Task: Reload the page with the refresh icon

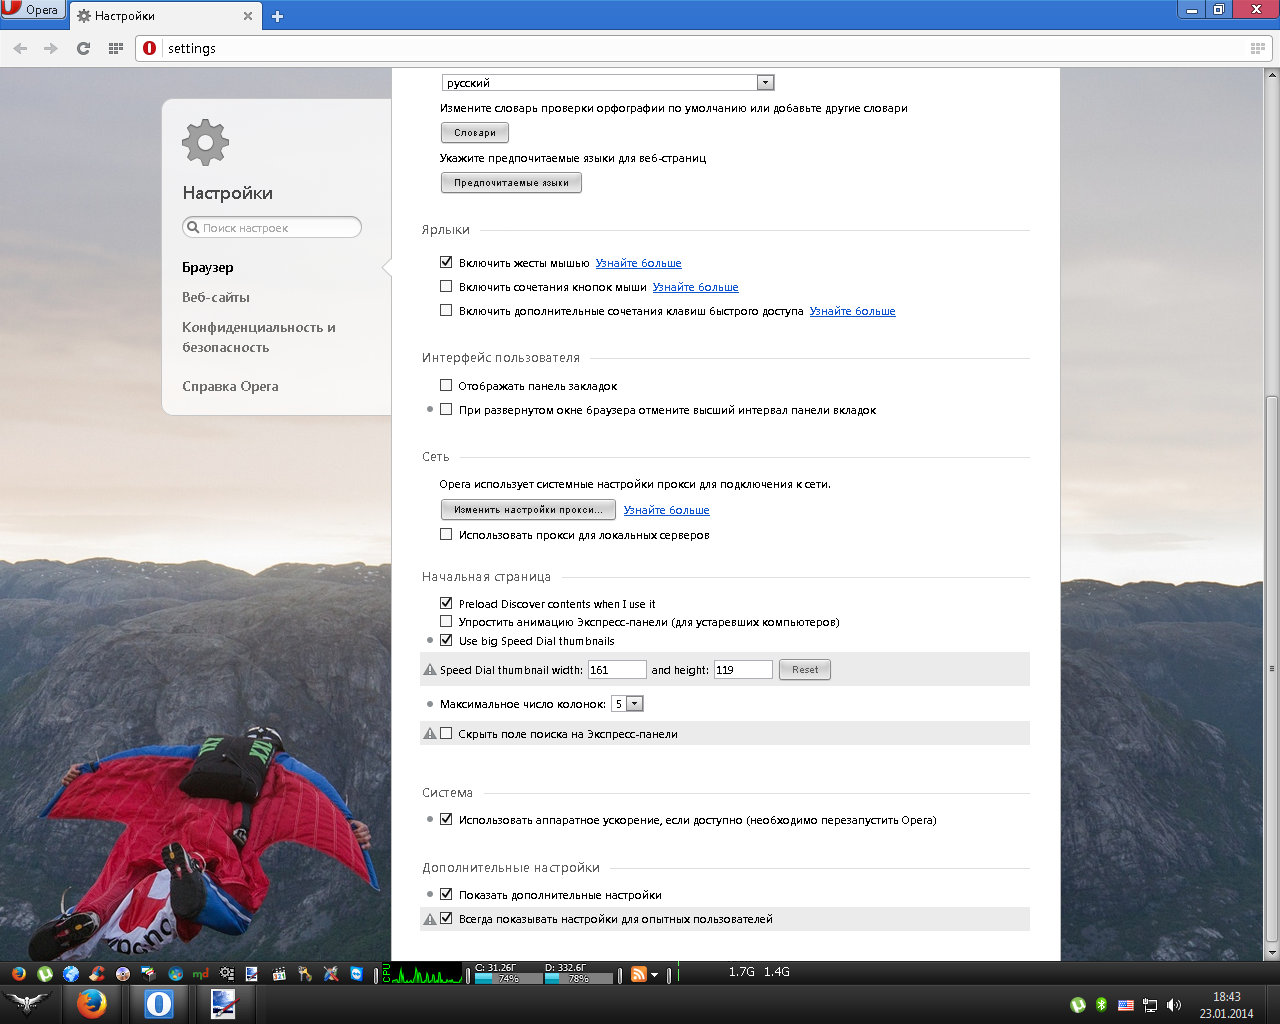Action: [83, 48]
